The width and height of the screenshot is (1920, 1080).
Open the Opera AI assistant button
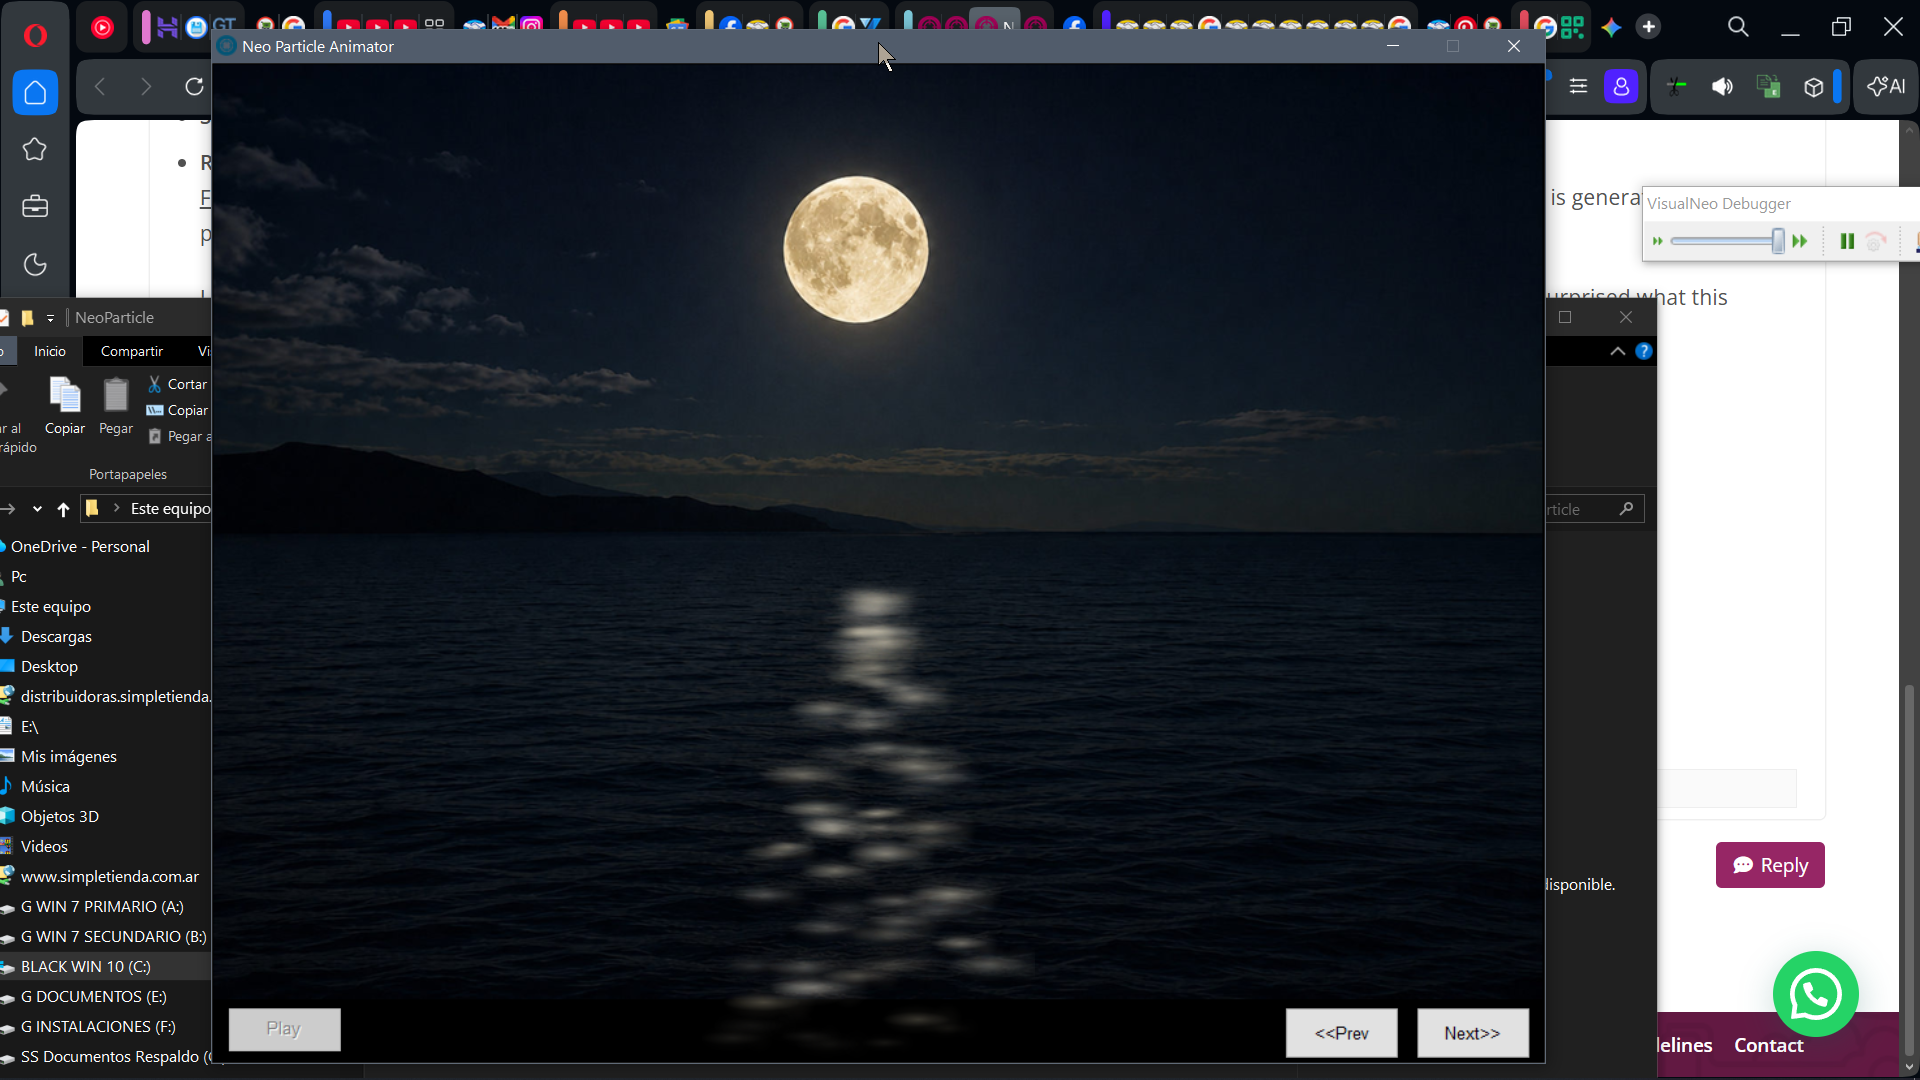pyautogui.click(x=1886, y=87)
